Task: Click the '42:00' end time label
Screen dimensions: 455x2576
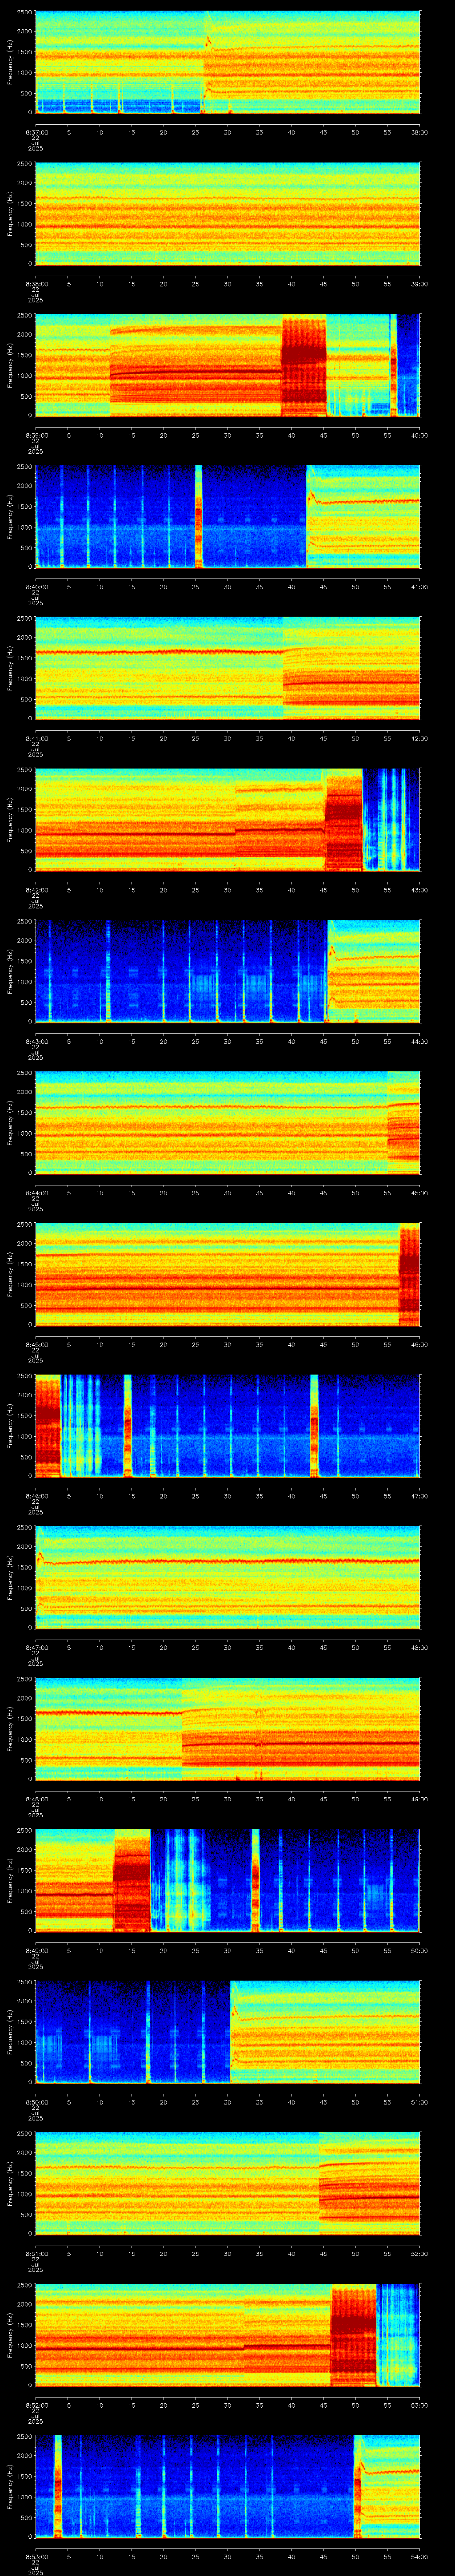Action: (x=419, y=738)
